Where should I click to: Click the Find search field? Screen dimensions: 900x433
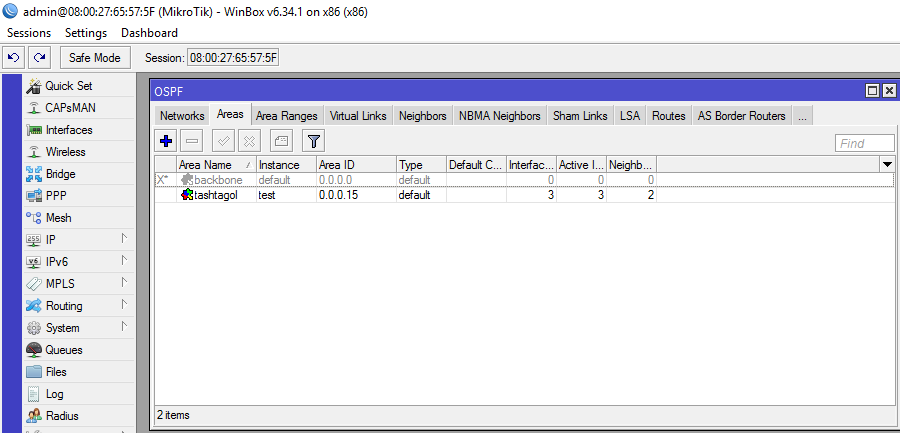864,143
